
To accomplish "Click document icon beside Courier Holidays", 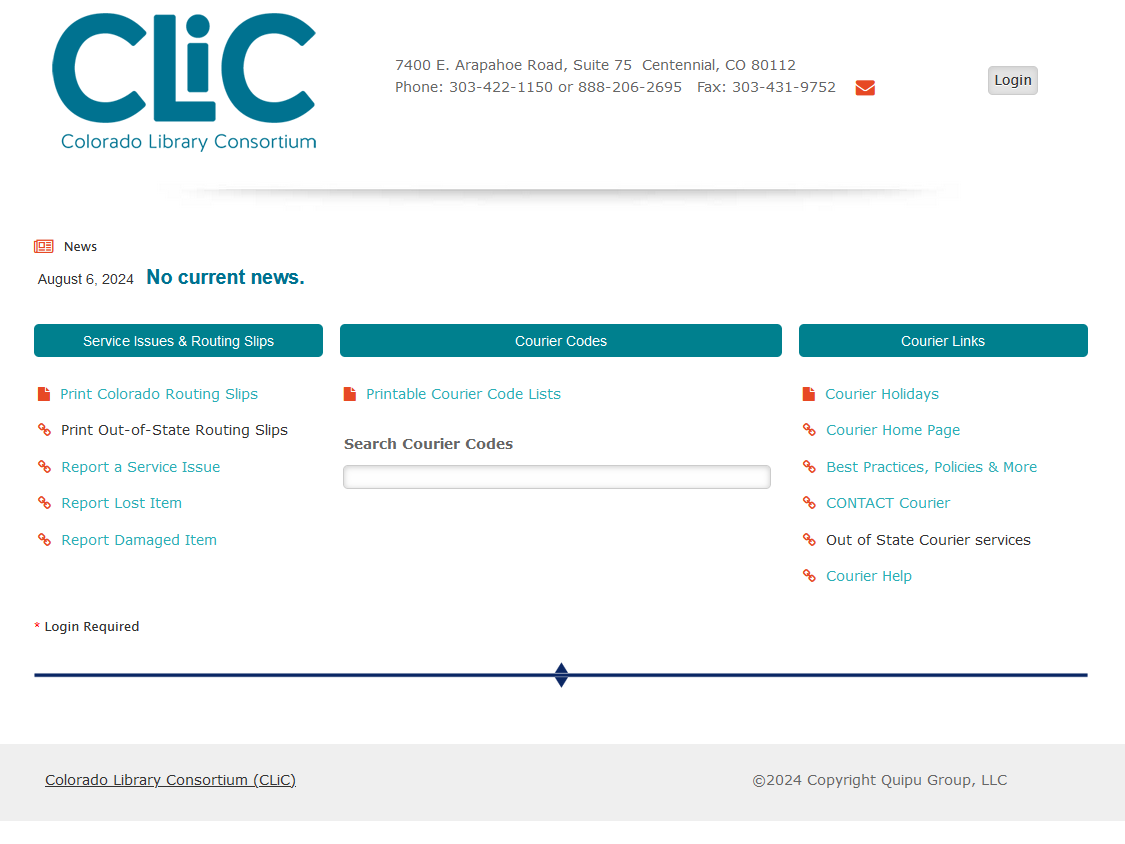I will point(808,394).
